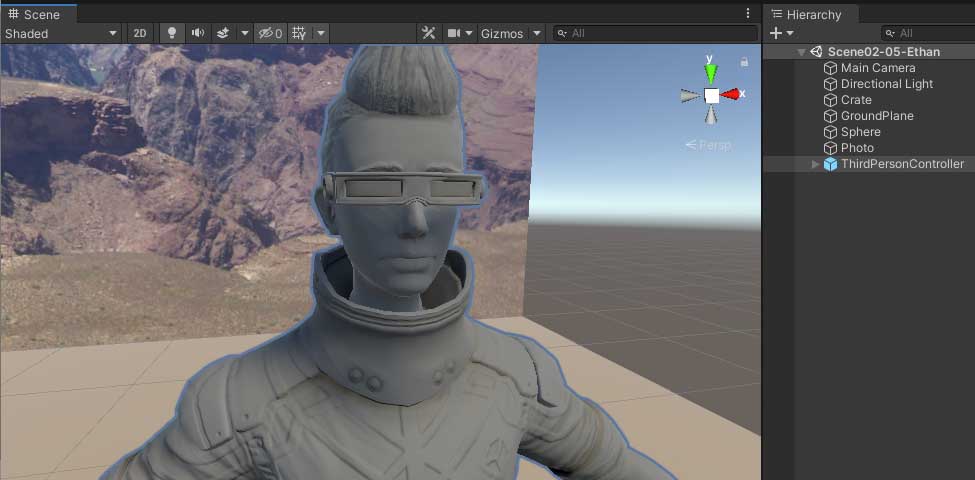Click the blue ThirdPersonController prefab icon
975x480 pixels.
(830, 164)
